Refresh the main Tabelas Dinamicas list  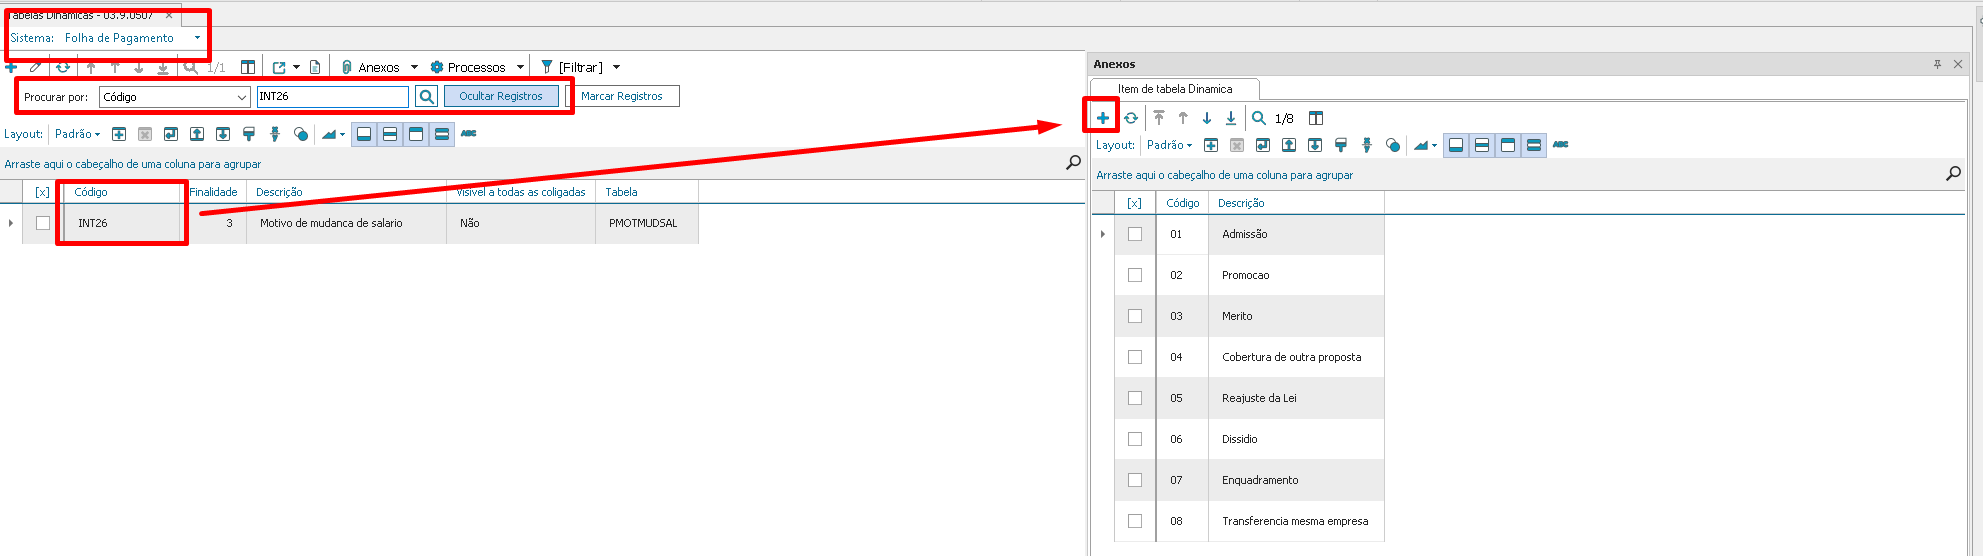63,67
